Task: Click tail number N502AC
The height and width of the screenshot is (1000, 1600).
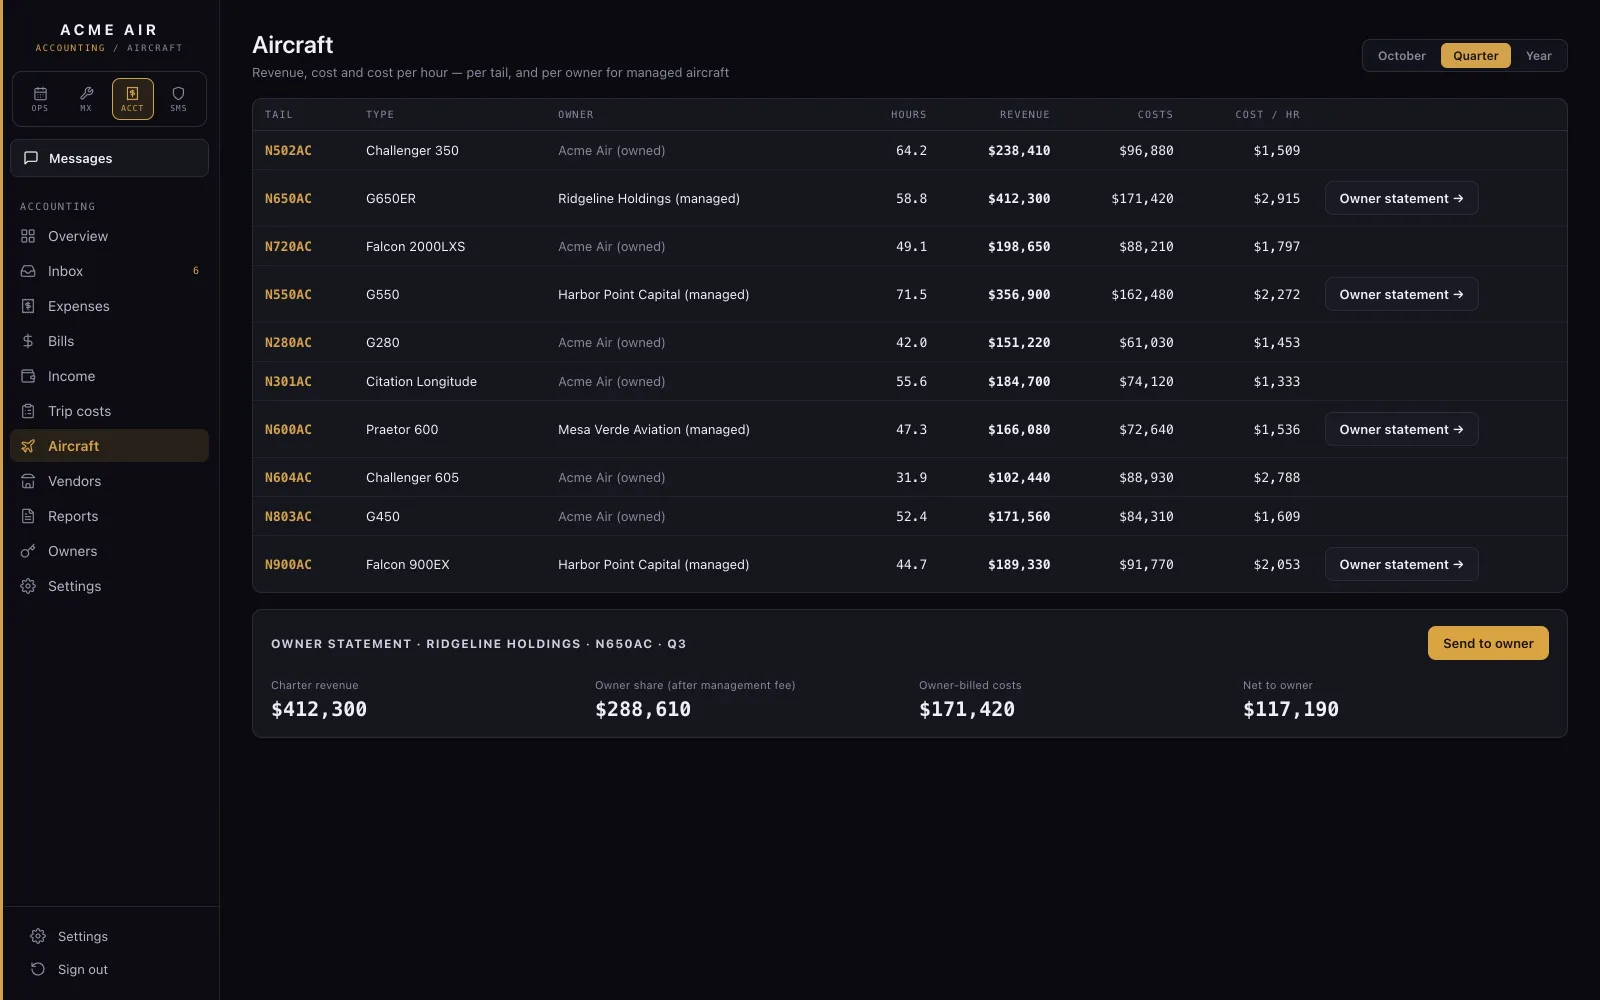Action: tap(288, 150)
